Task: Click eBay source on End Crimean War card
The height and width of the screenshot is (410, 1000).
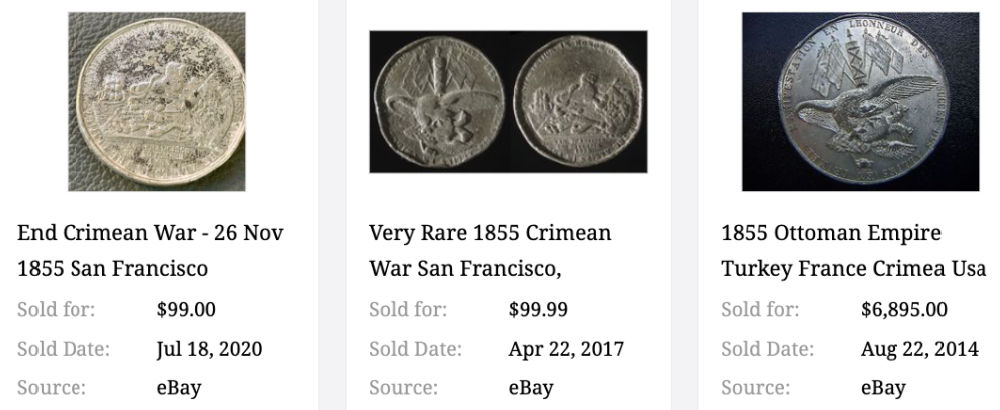Action: (x=179, y=388)
